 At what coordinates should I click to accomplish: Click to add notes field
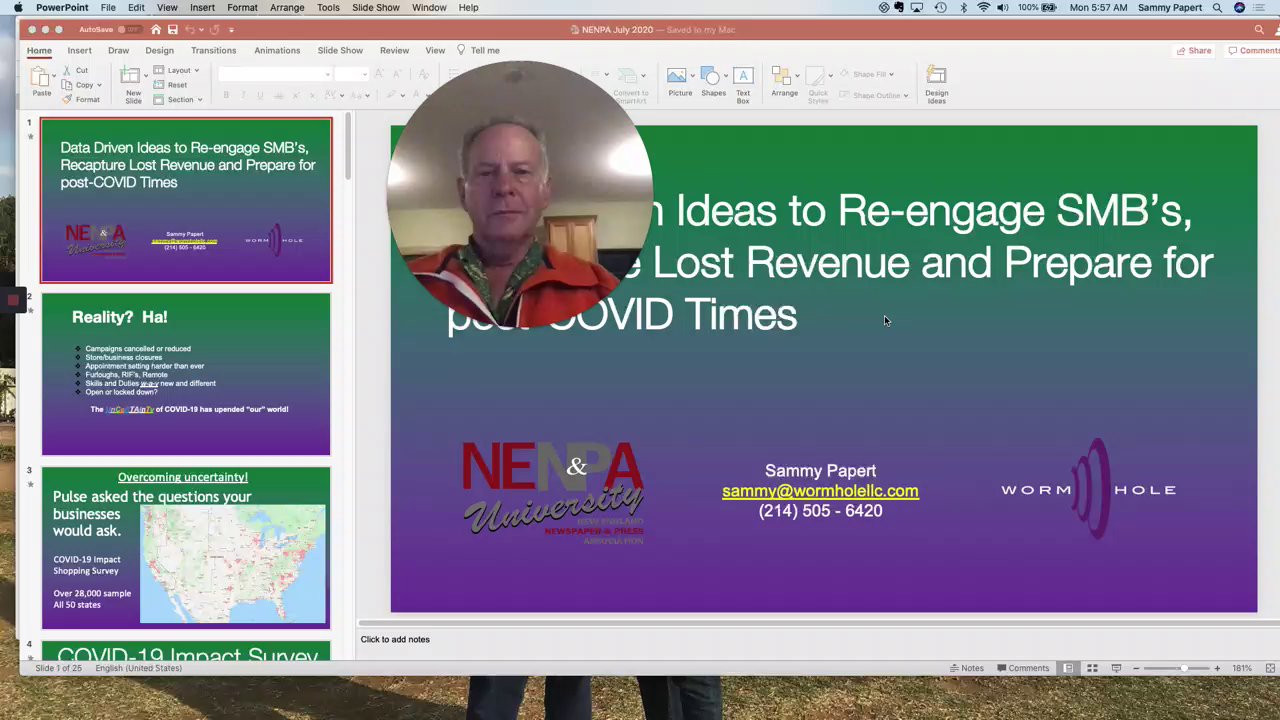pos(395,639)
